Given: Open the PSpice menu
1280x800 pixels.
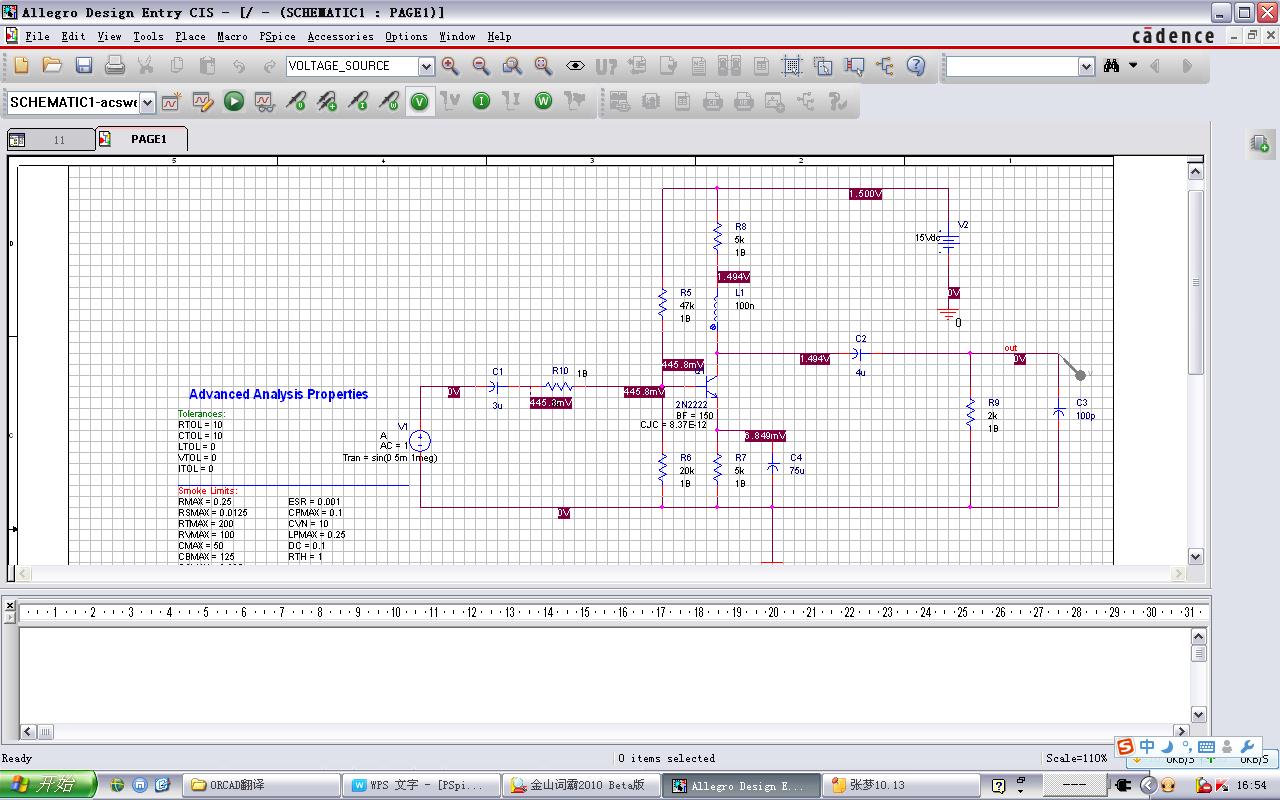Looking at the screenshot, I should [277, 36].
